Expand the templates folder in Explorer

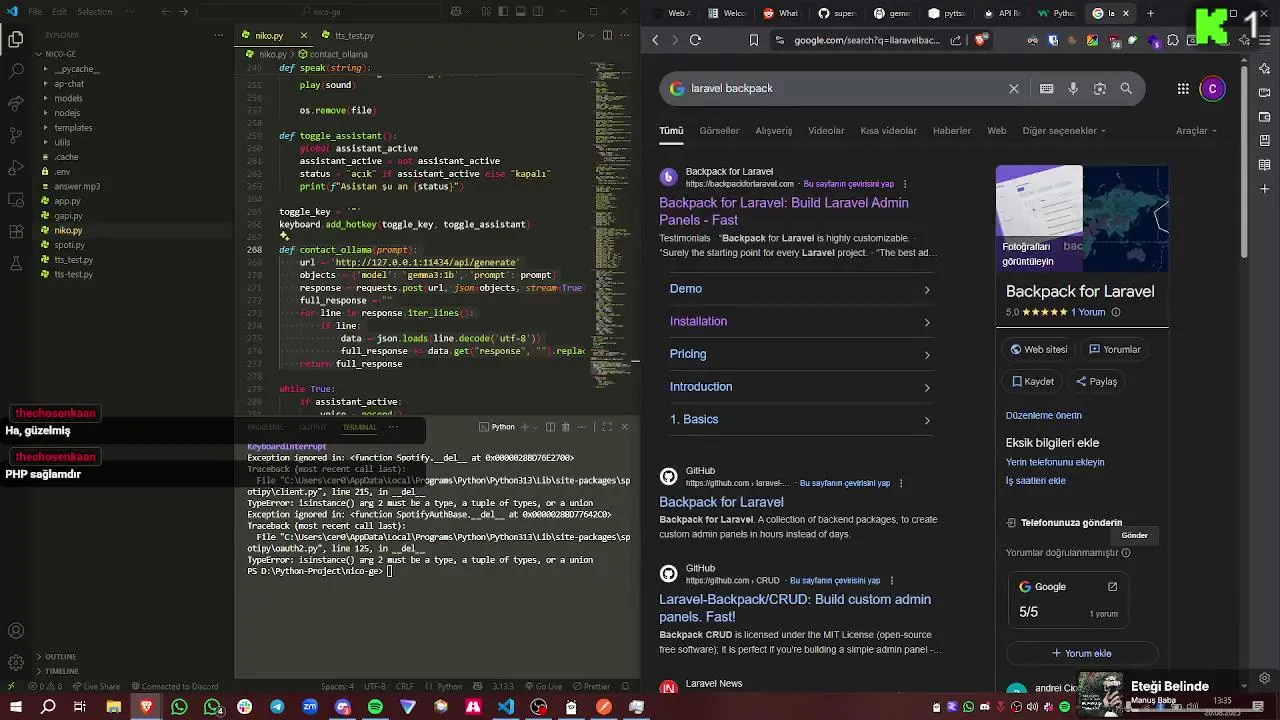pyautogui.click(x=73, y=128)
